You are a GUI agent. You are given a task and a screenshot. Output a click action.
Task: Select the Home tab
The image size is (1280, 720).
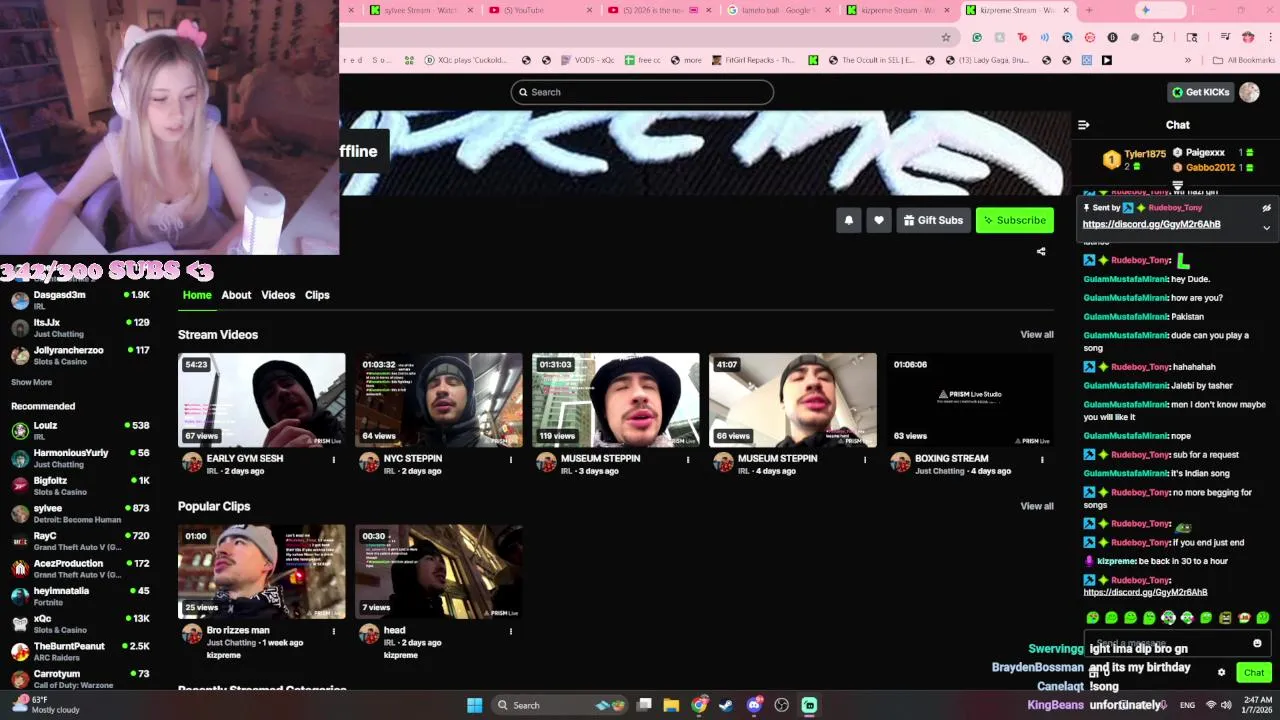[x=197, y=295]
